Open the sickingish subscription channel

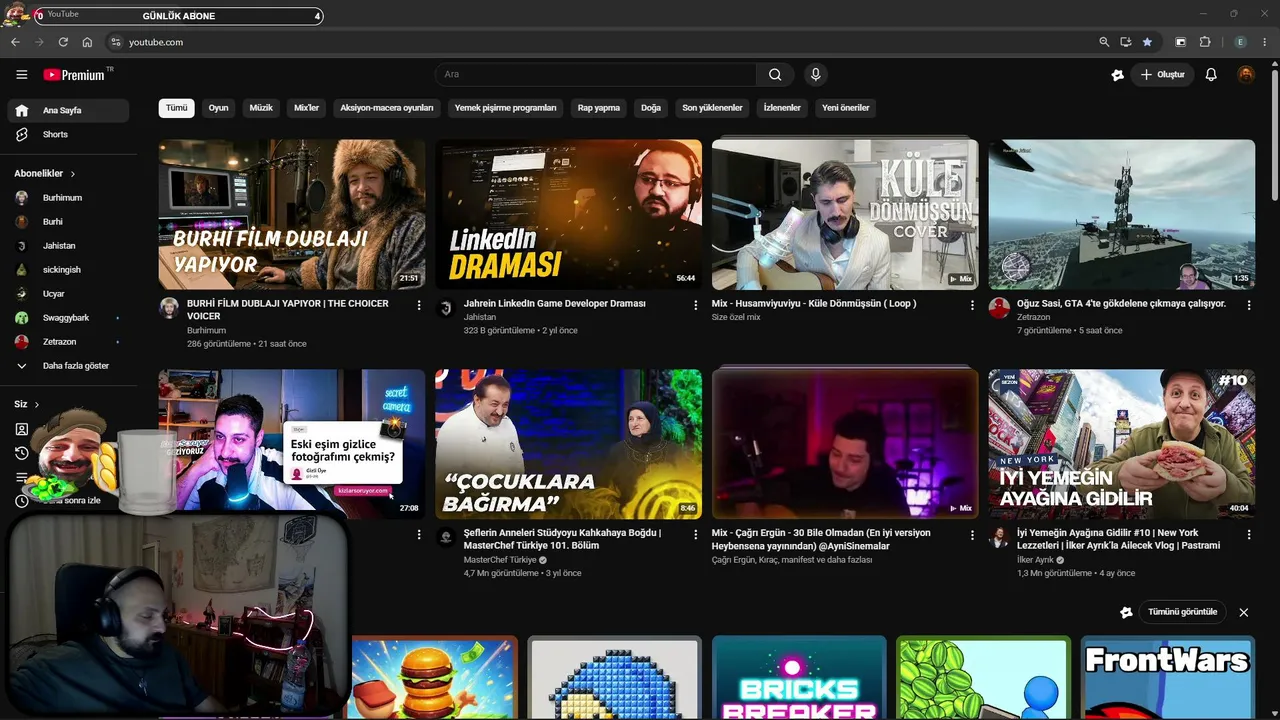68,270
